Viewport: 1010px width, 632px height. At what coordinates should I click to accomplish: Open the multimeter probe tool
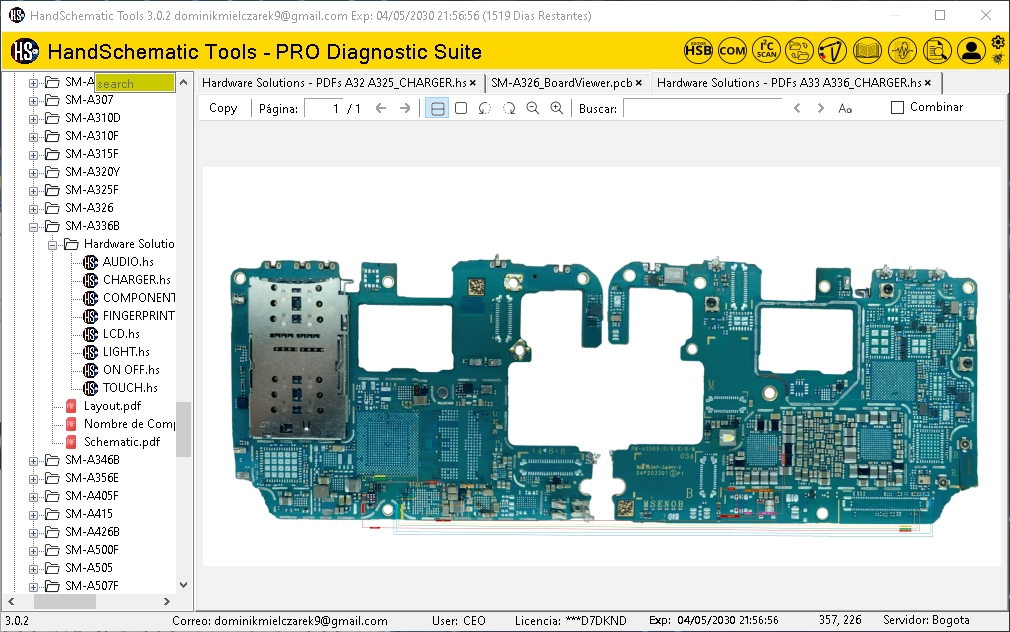tap(833, 50)
